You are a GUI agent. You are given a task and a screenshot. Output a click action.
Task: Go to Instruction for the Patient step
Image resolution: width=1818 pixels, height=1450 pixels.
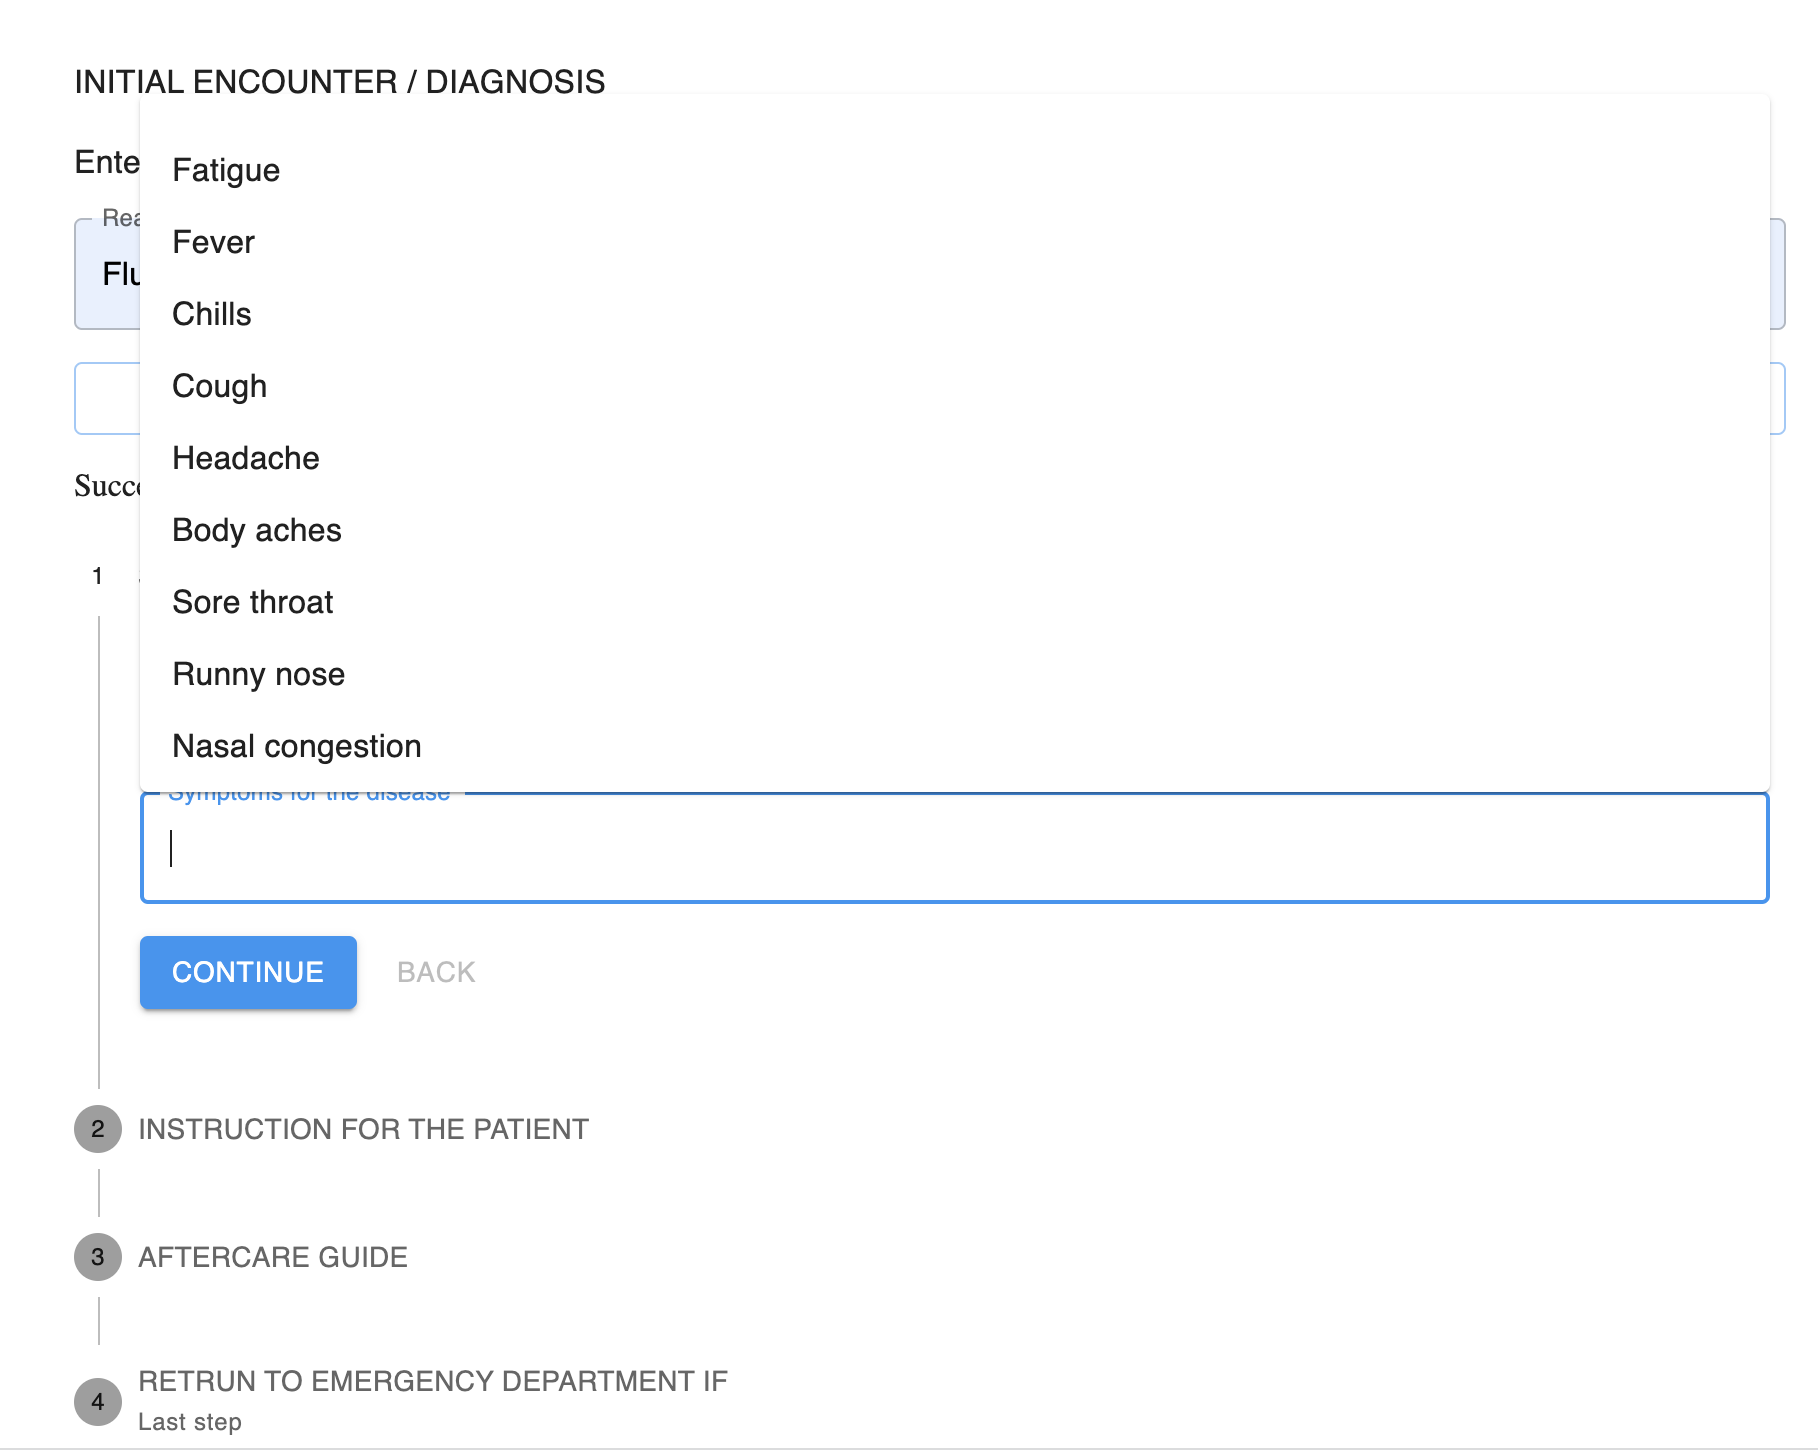point(363,1129)
